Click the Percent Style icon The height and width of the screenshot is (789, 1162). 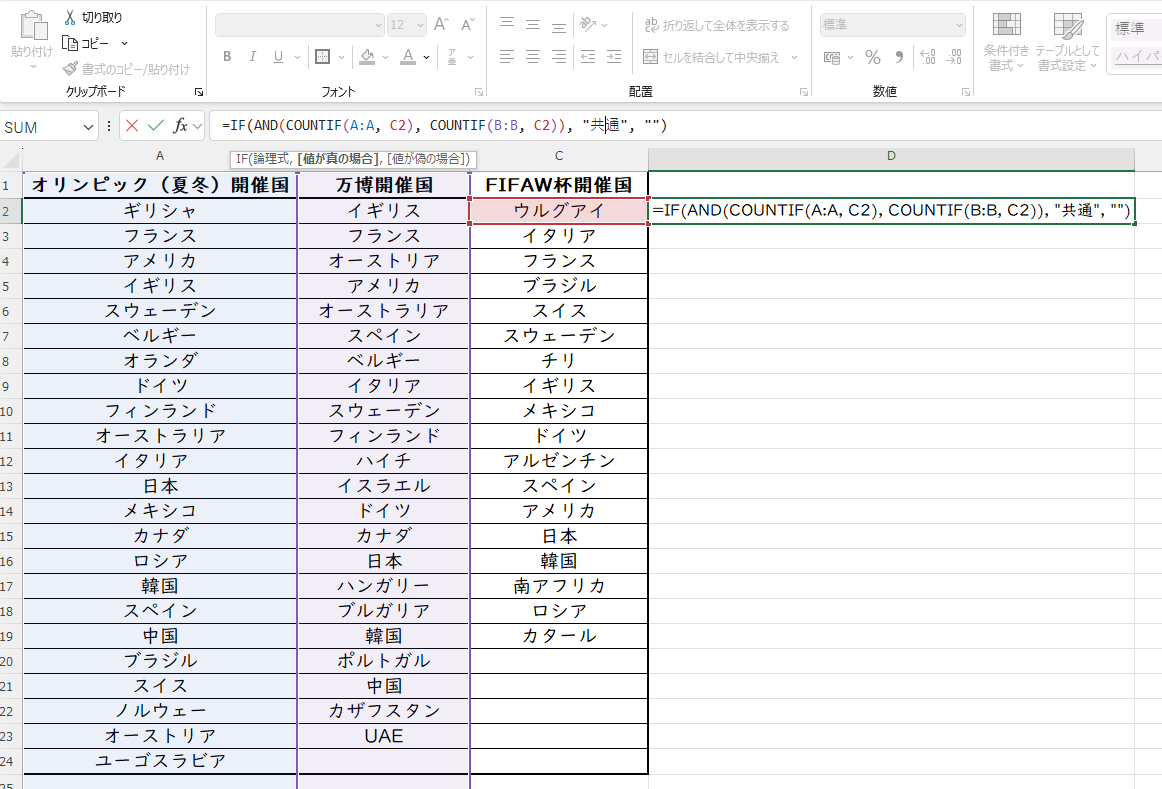tap(873, 57)
